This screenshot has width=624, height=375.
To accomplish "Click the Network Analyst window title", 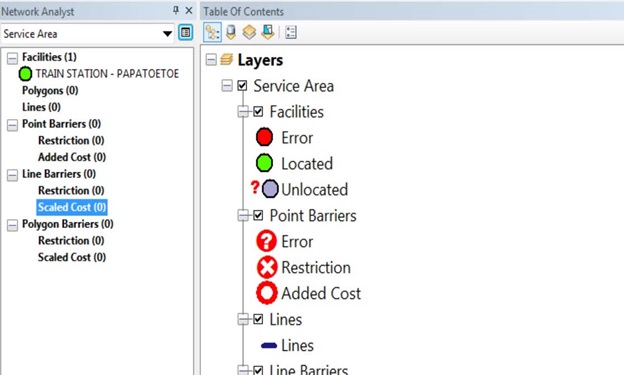I will pos(38,12).
